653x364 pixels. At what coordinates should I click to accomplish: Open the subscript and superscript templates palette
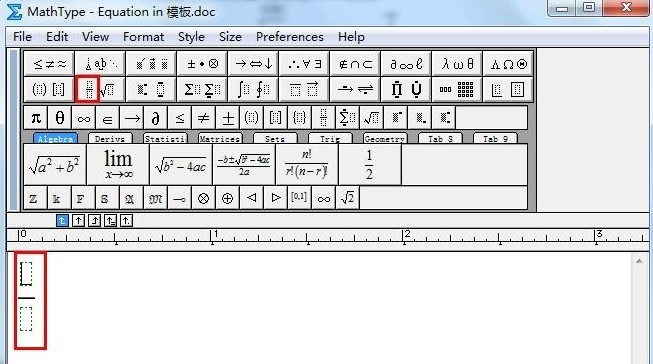pyautogui.click(x=151, y=89)
